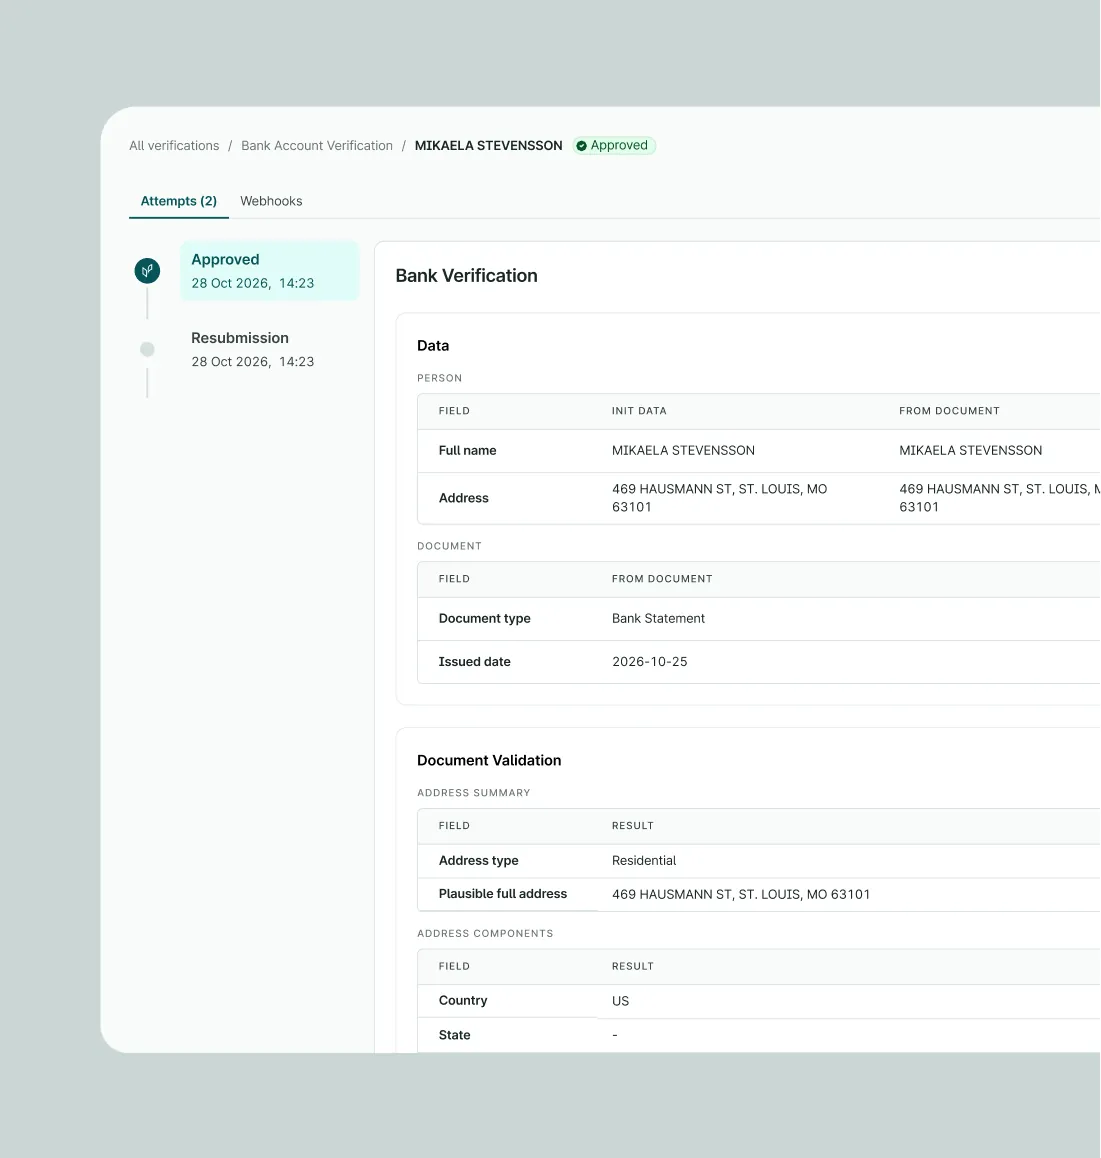
Task: Click the Data section heading
Action: tap(433, 346)
